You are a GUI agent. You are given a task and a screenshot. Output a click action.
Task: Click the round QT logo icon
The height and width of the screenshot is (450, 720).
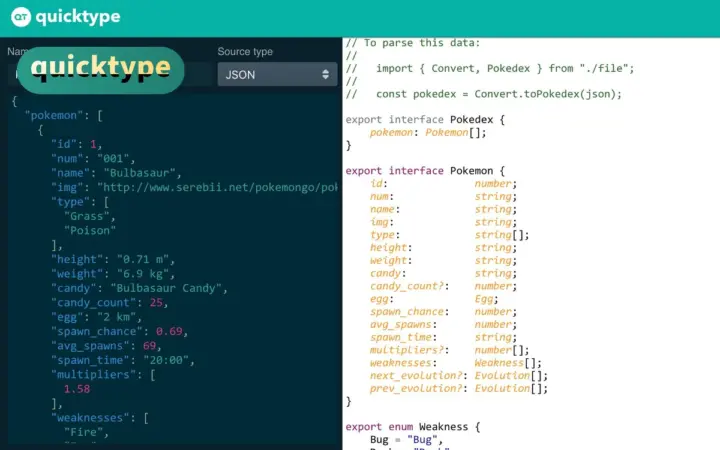pos(21,17)
